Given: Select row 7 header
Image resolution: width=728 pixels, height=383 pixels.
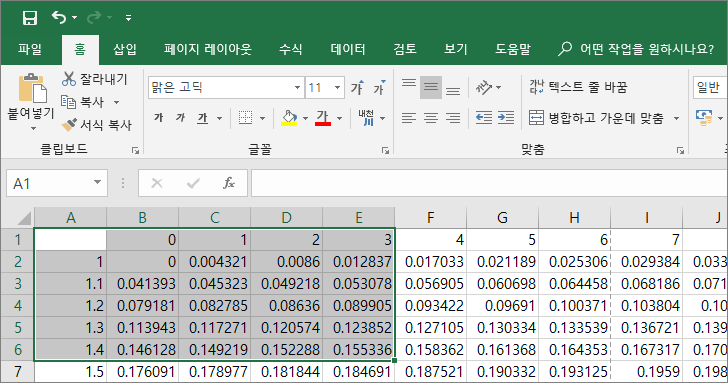Looking at the screenshot, I should 18,372.
